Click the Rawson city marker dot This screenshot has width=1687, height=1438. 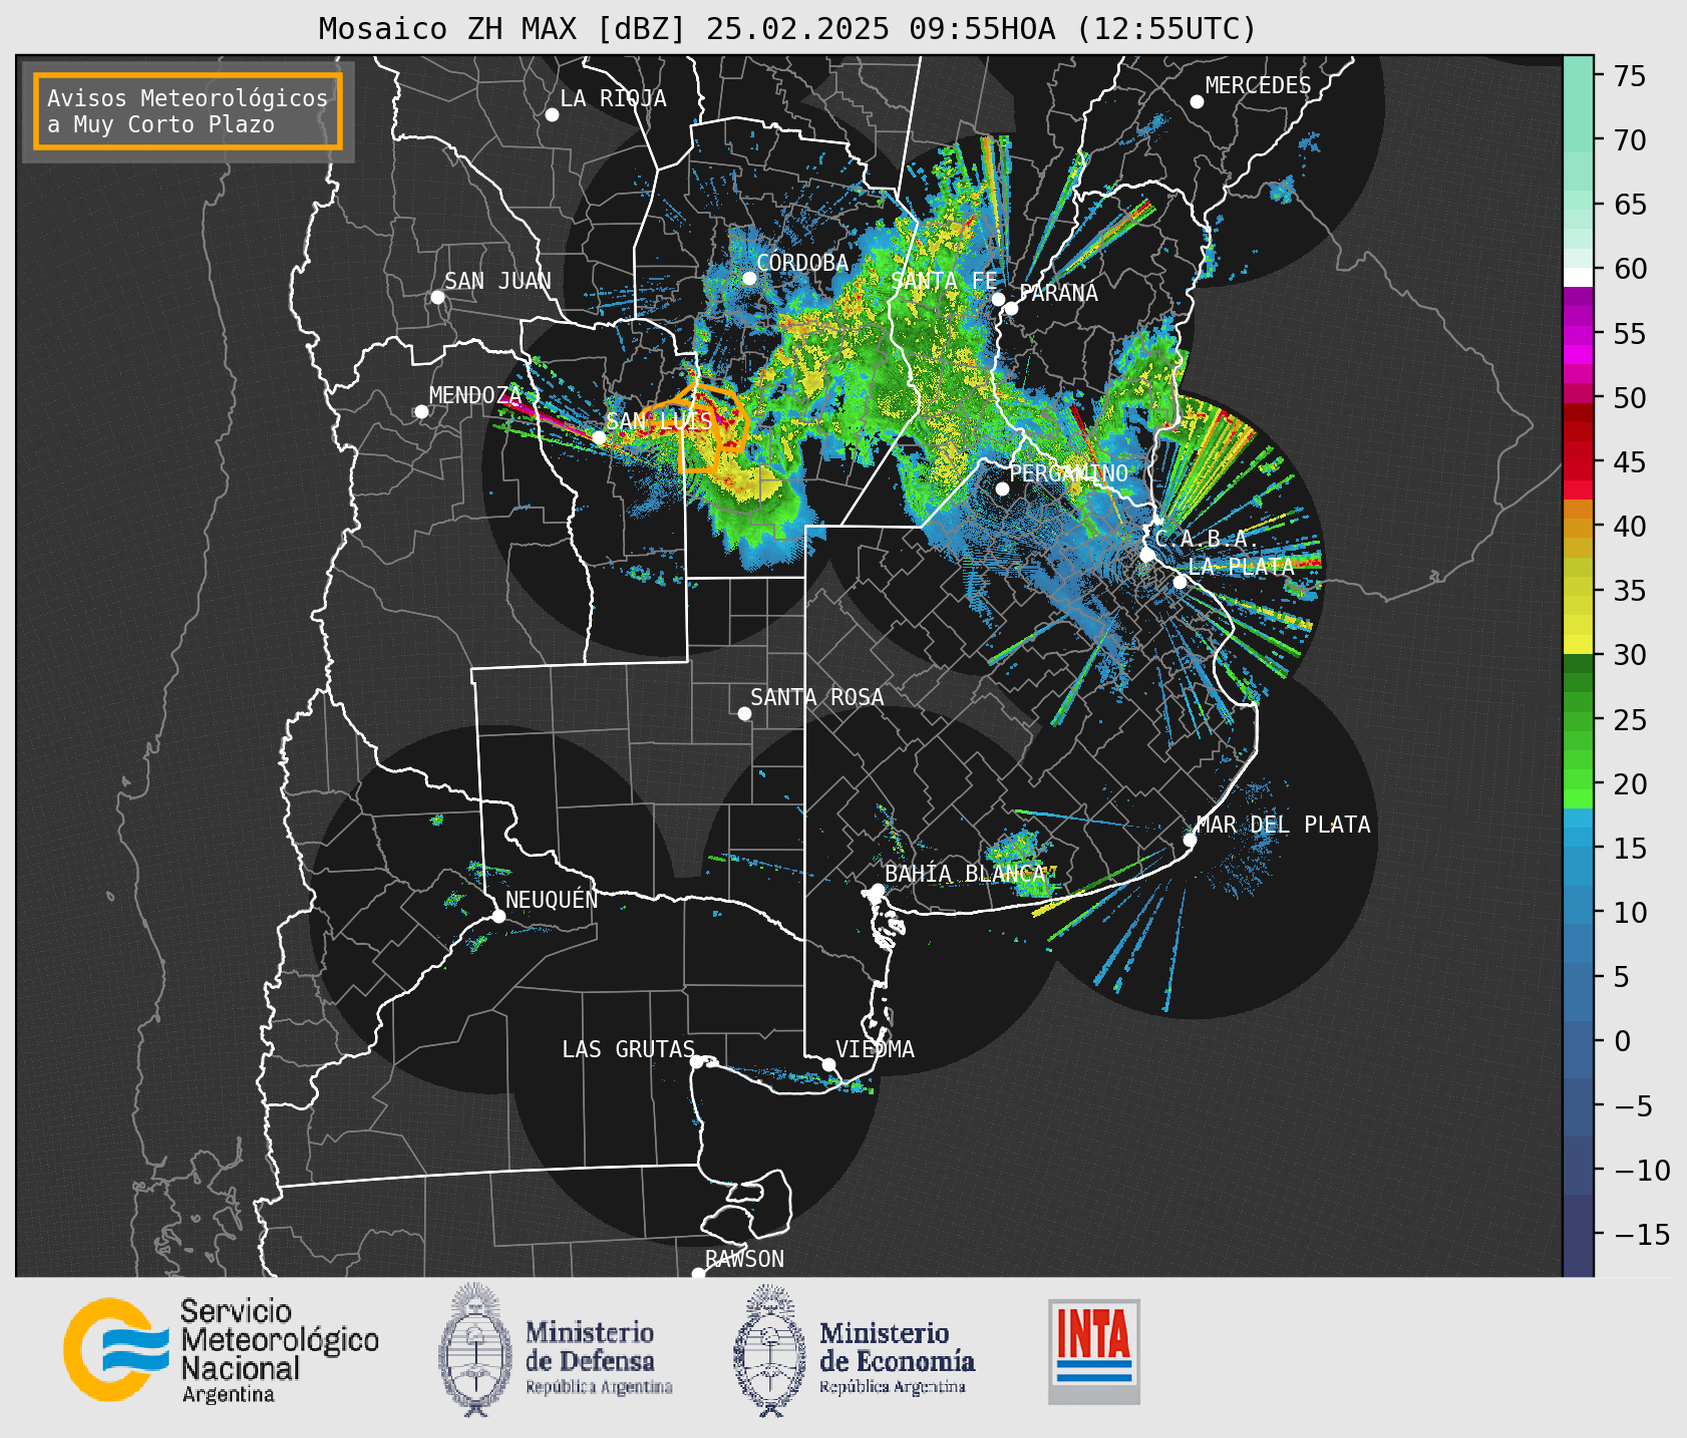click(x=698, y=1274)
